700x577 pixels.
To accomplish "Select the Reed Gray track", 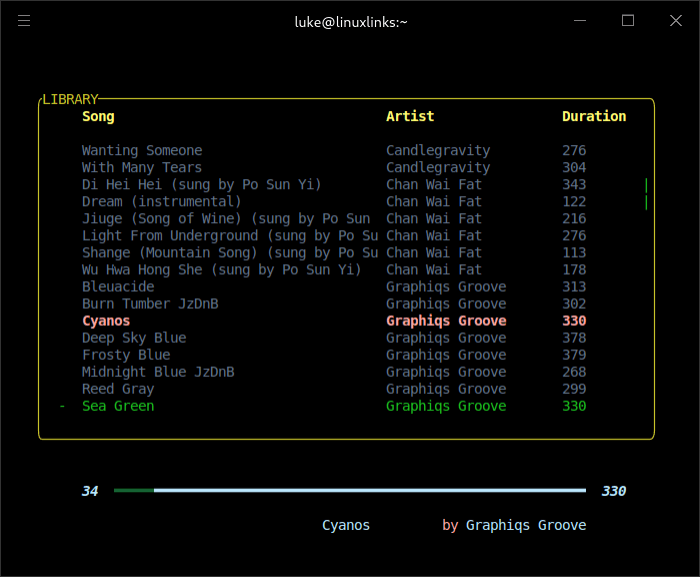I will click(x=118, y=389).
